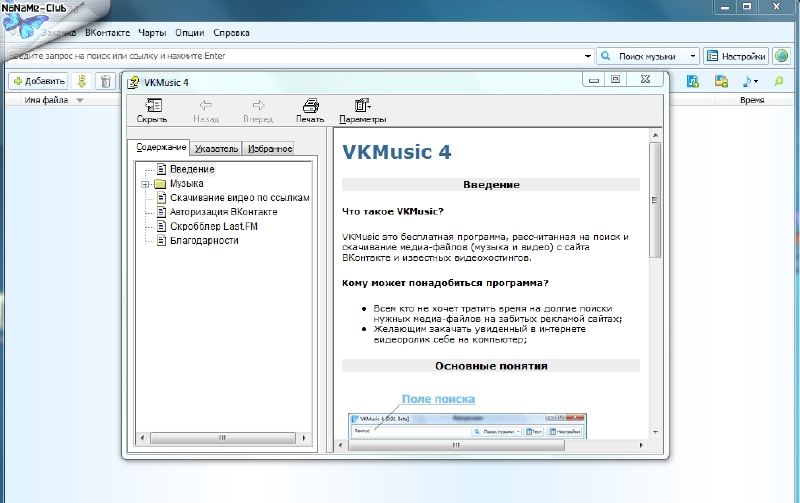Open the ВКонтакте menu
The height and width of the screenshot is (503, 800).
pos(107,33)
